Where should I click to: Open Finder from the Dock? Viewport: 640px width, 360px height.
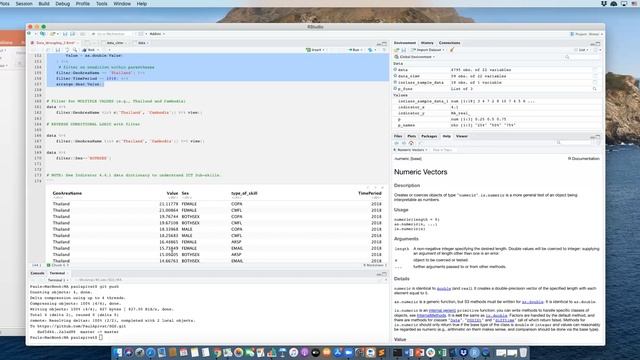[118, 353]
